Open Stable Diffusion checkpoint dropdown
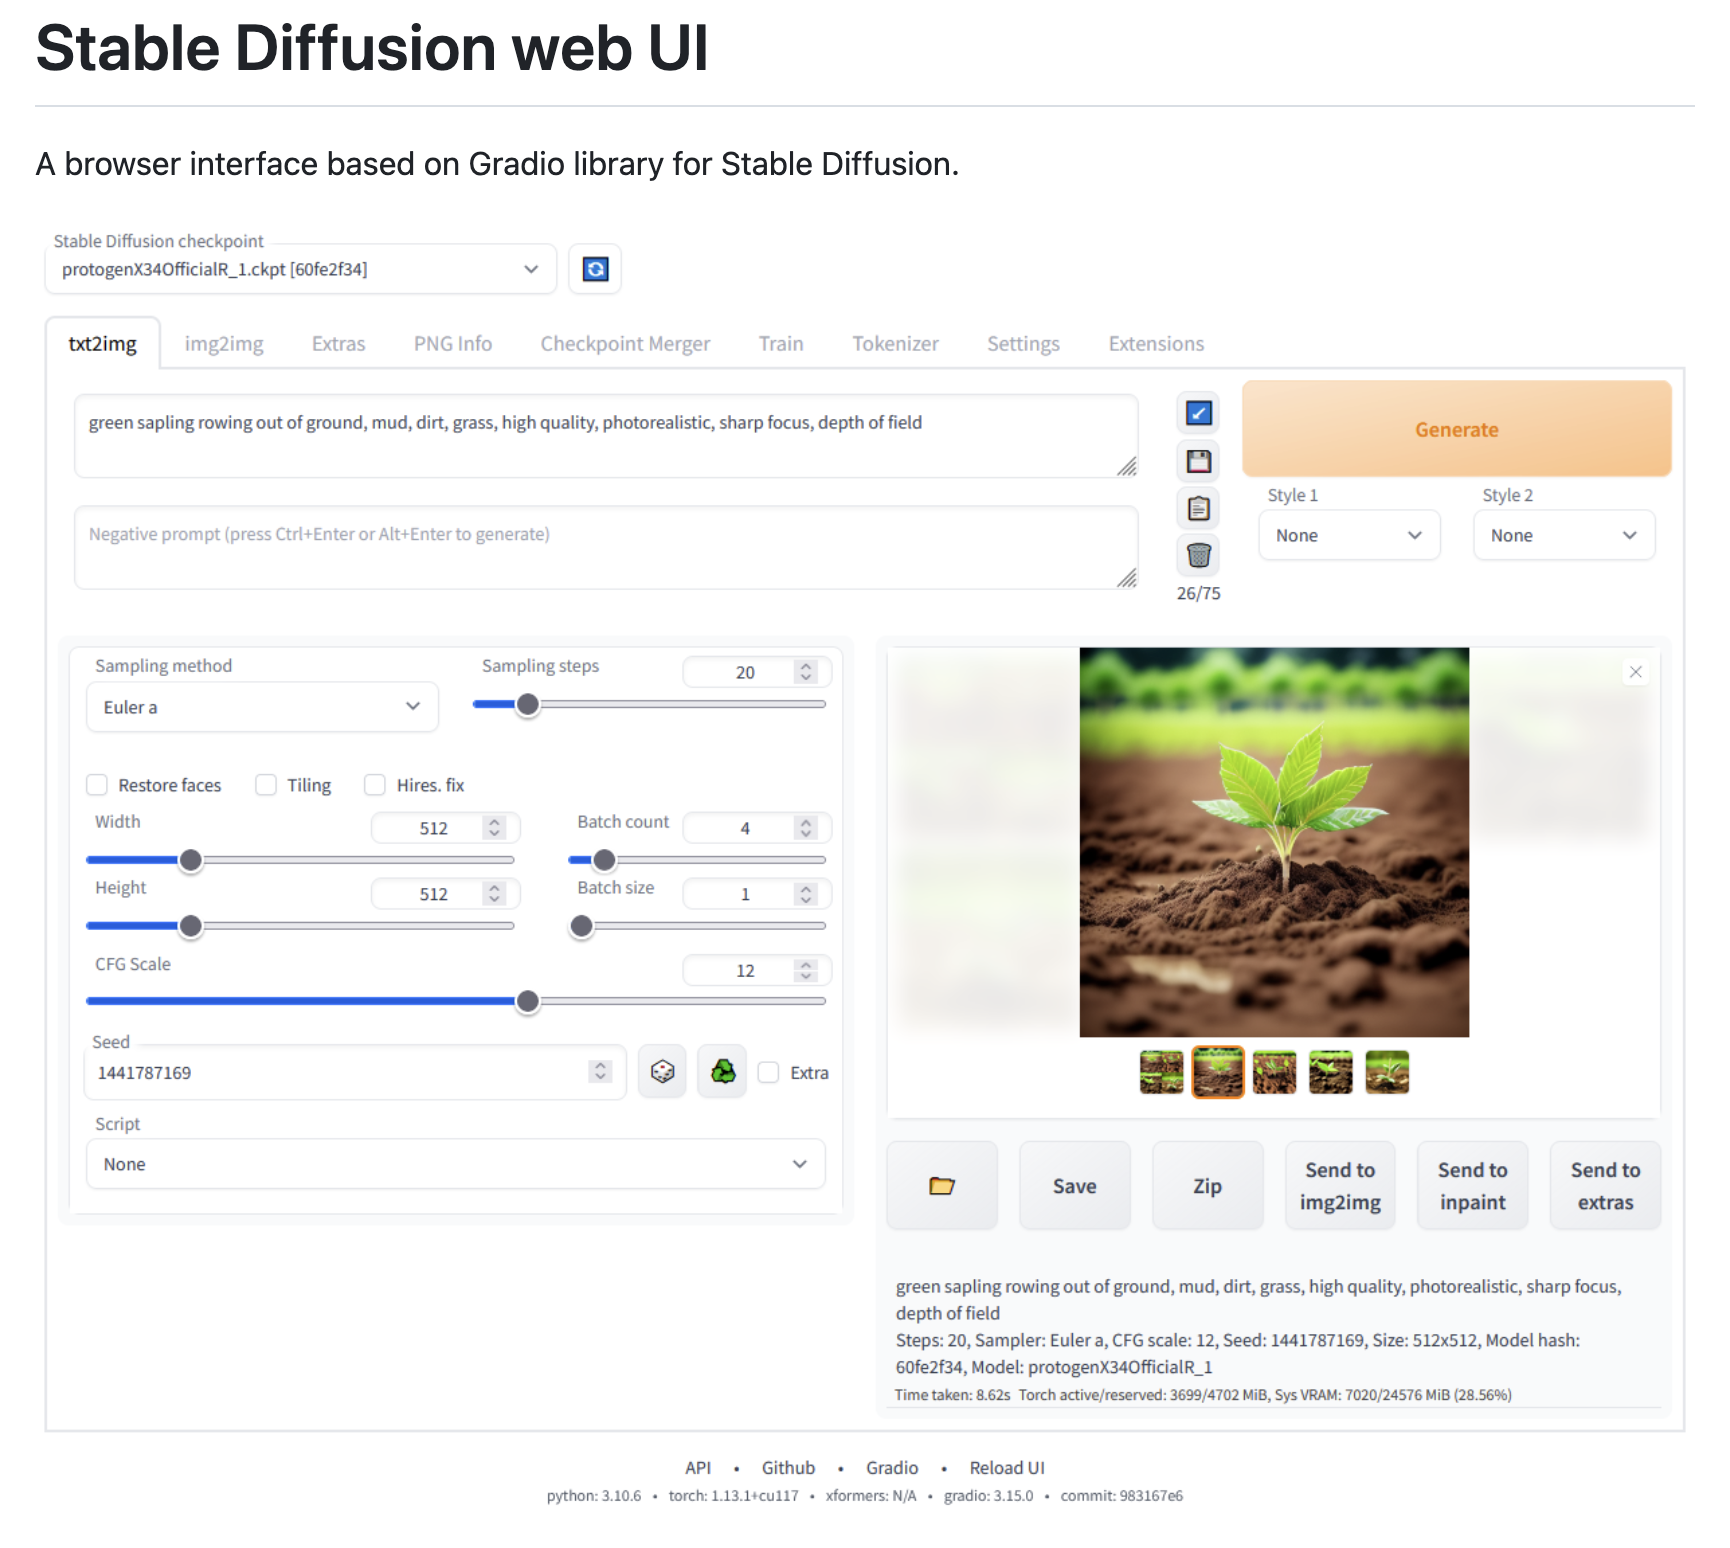The height and width of the screenshot is (1548, 1730). click(x=300, y=269)
